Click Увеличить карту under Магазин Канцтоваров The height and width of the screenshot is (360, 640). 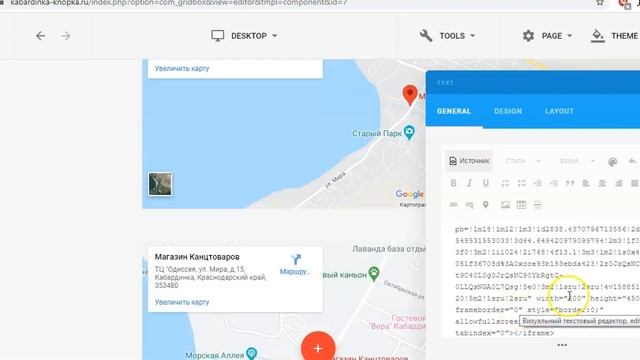pos(182,302)
